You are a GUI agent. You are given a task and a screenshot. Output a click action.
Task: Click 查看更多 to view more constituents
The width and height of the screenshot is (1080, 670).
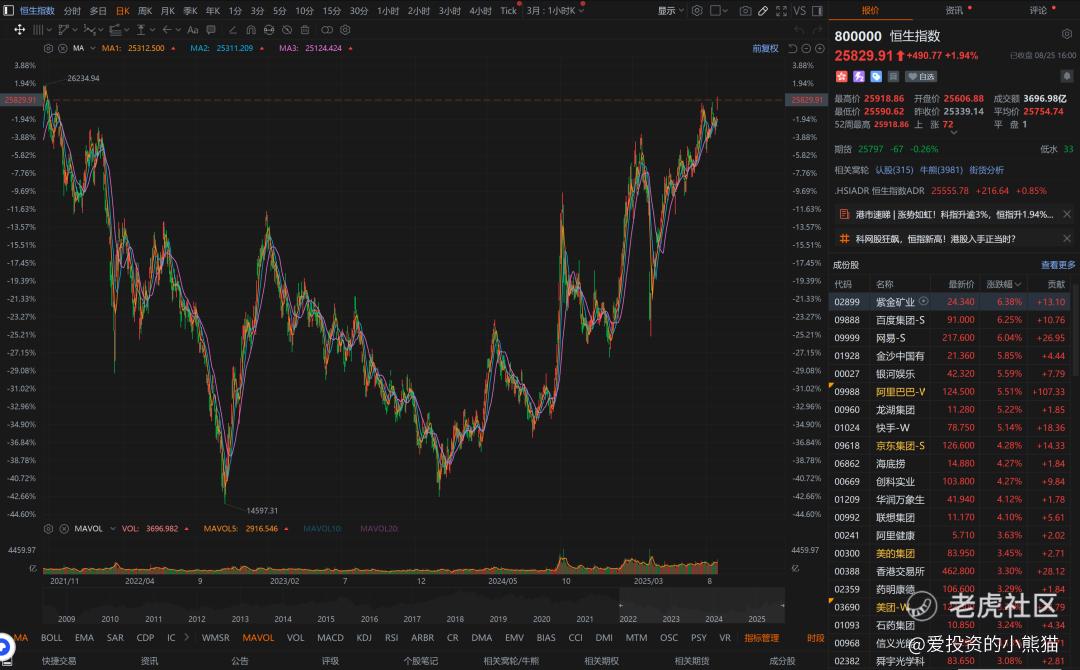[1058, 264]
